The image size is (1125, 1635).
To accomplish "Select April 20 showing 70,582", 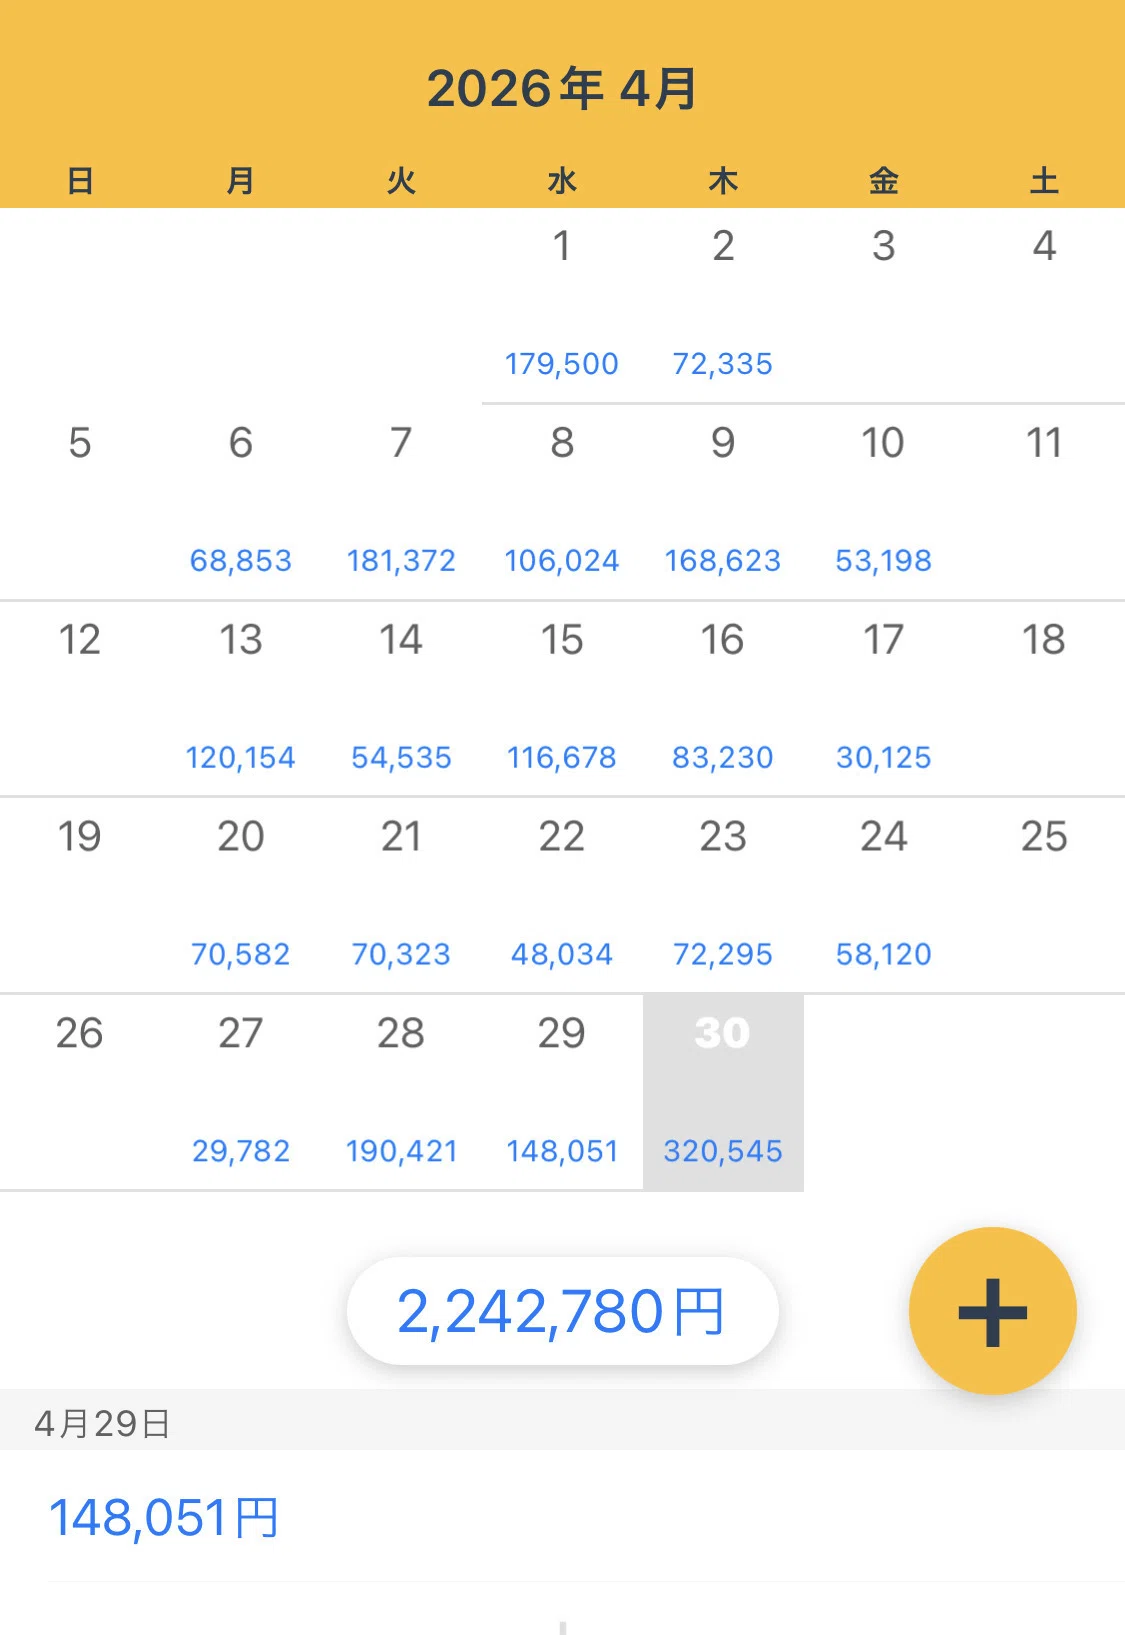I will click(241, 895).
